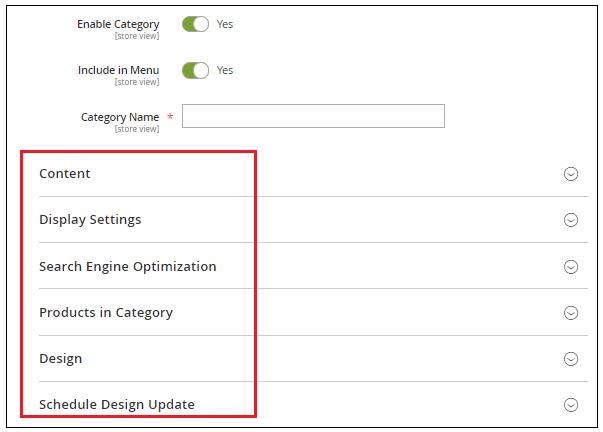Toggle the Enable Category switch
Viewport: 603px width, 432px height.
(x=195, y=24)
